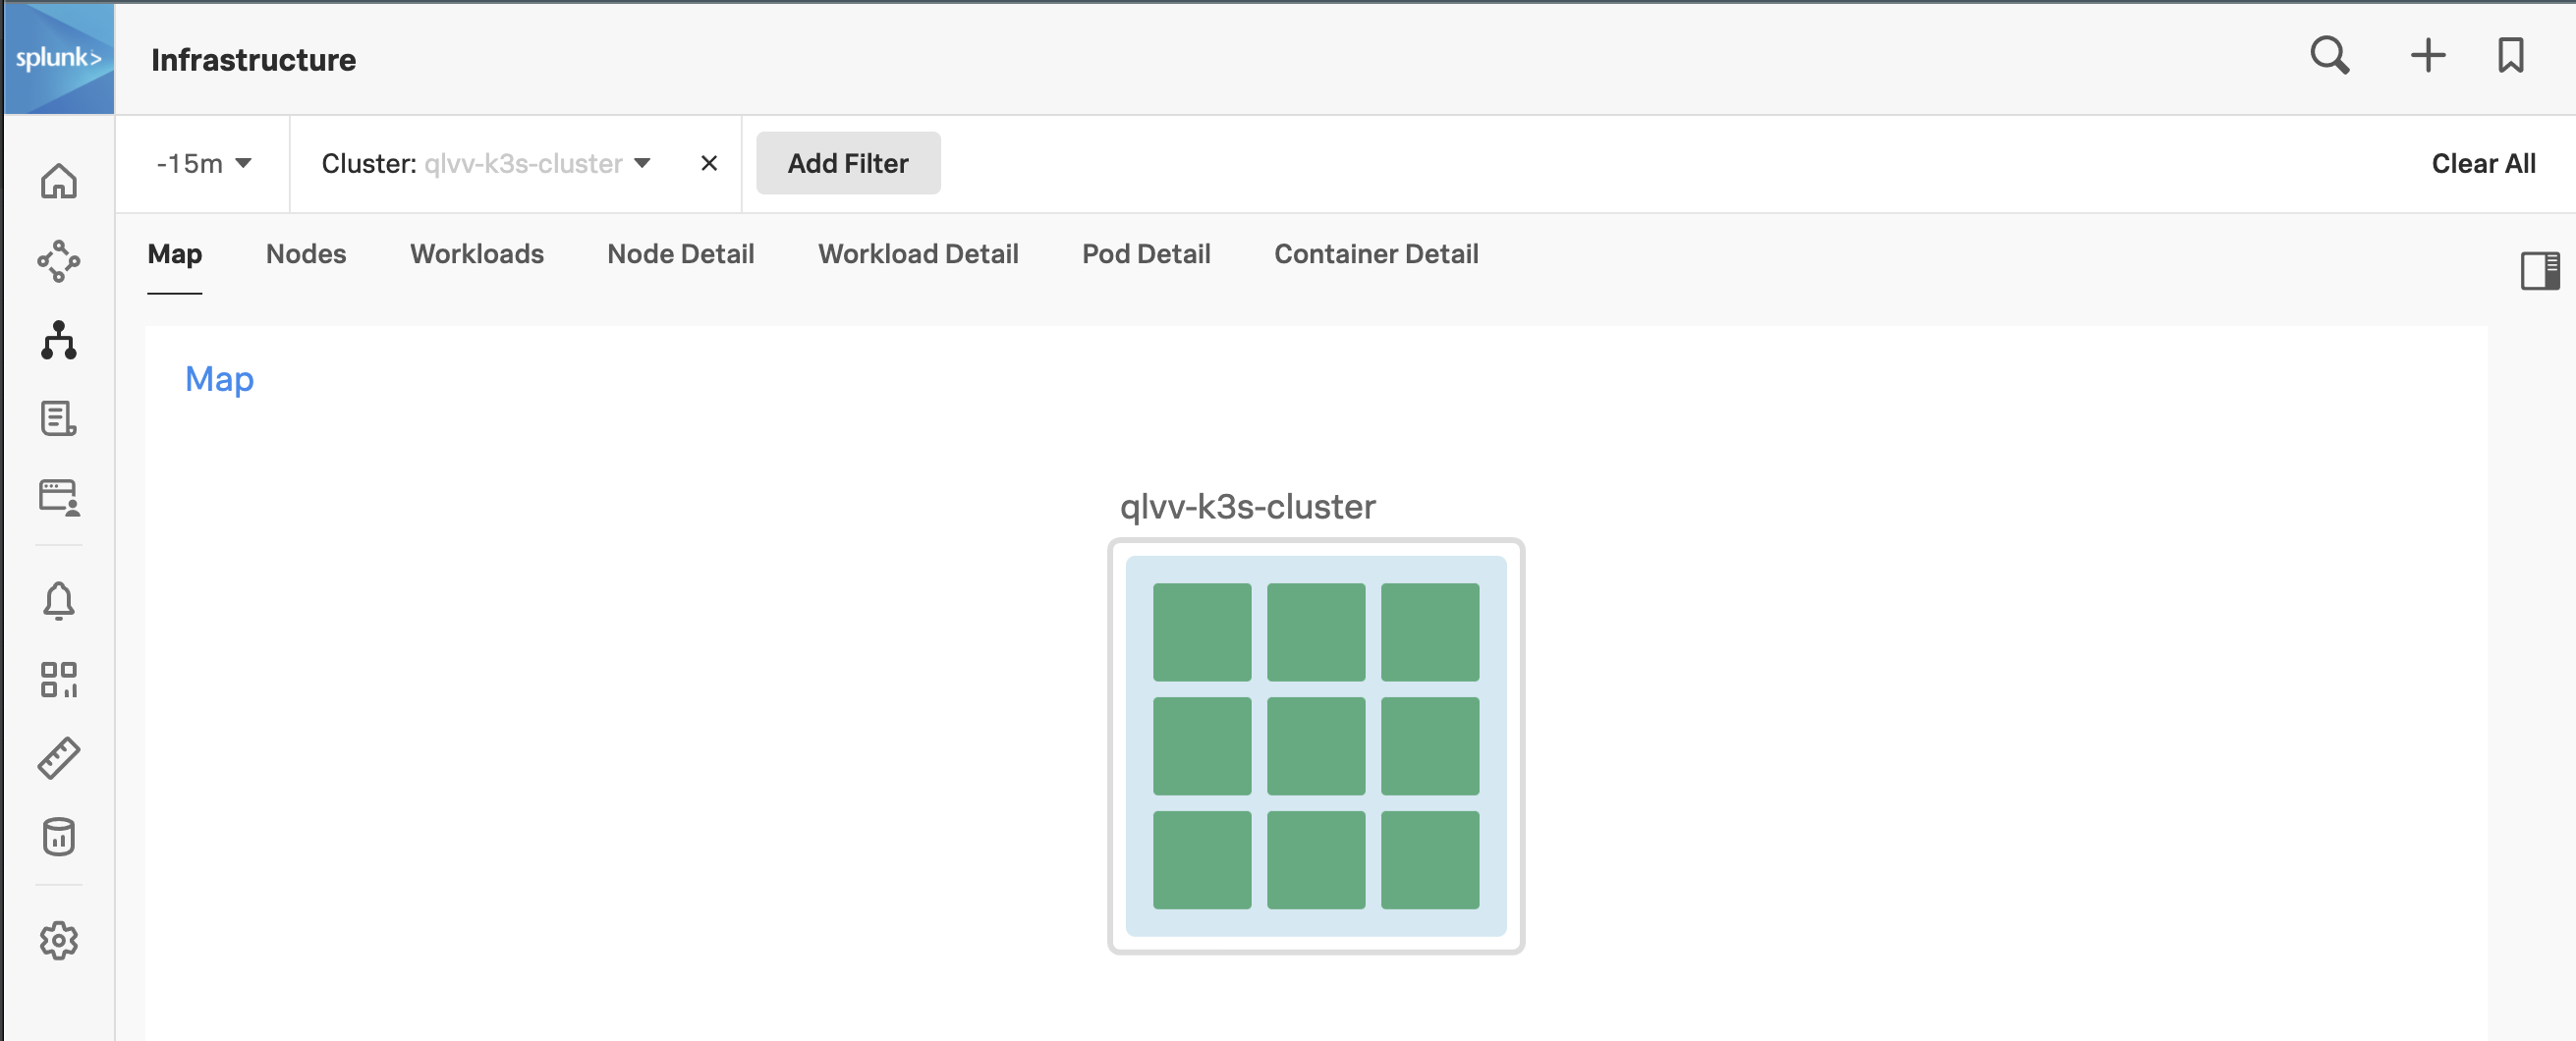Click the Splunk logo
Image resolution: width=2576 pixels, height=1041 pixels.
(58, 58)
